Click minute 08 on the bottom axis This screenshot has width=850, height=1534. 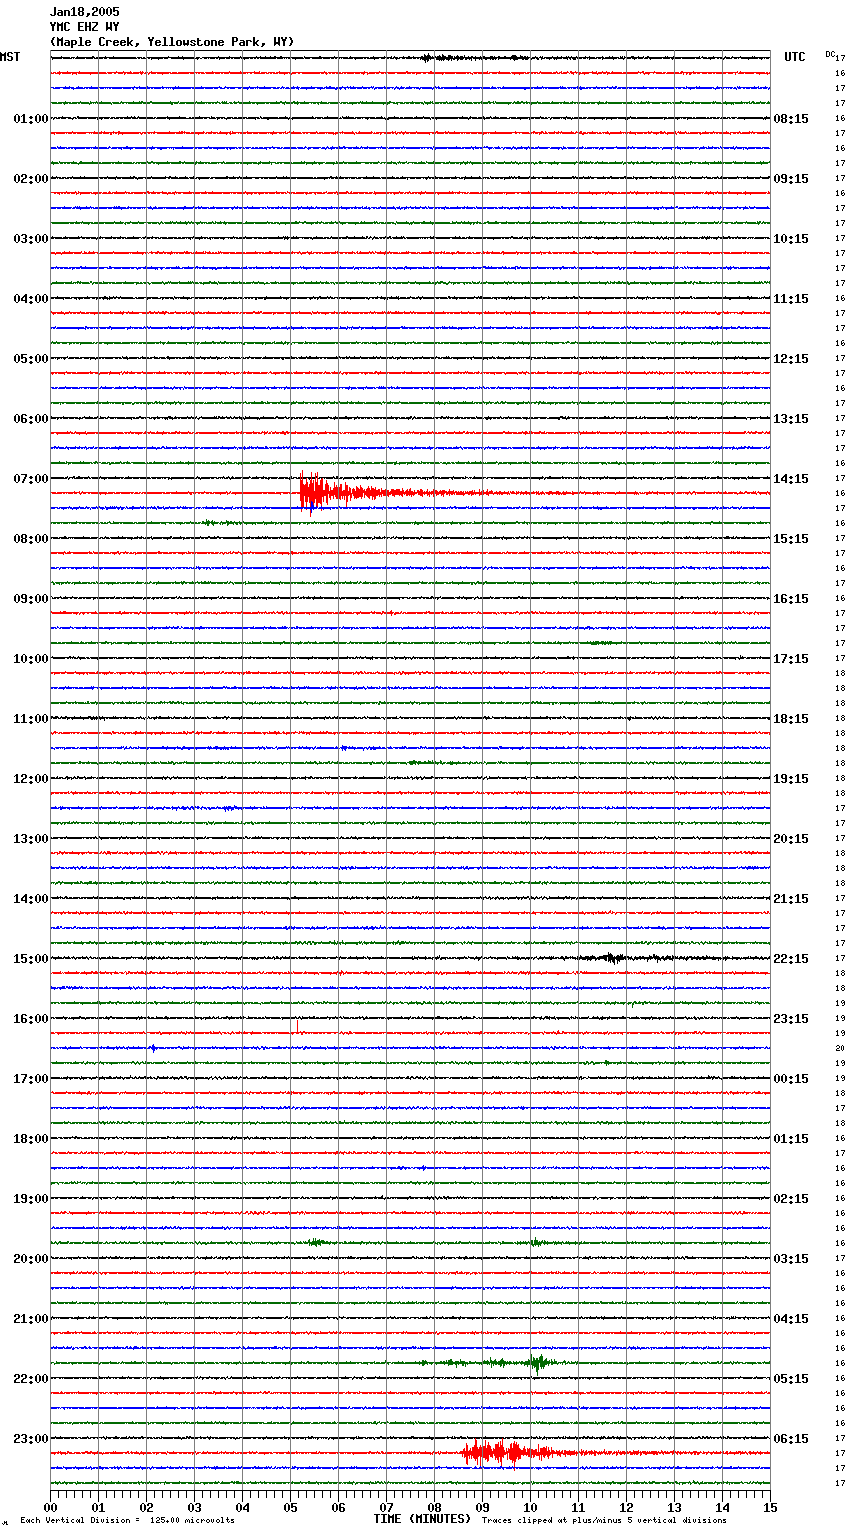[434, 1507]
